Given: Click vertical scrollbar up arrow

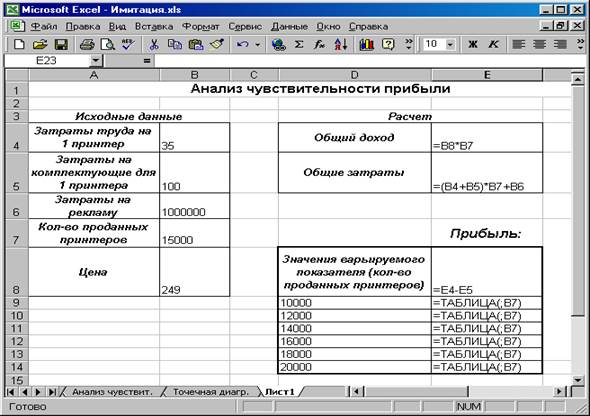Looking at the screenshot, I should click(x=578, y=78).
